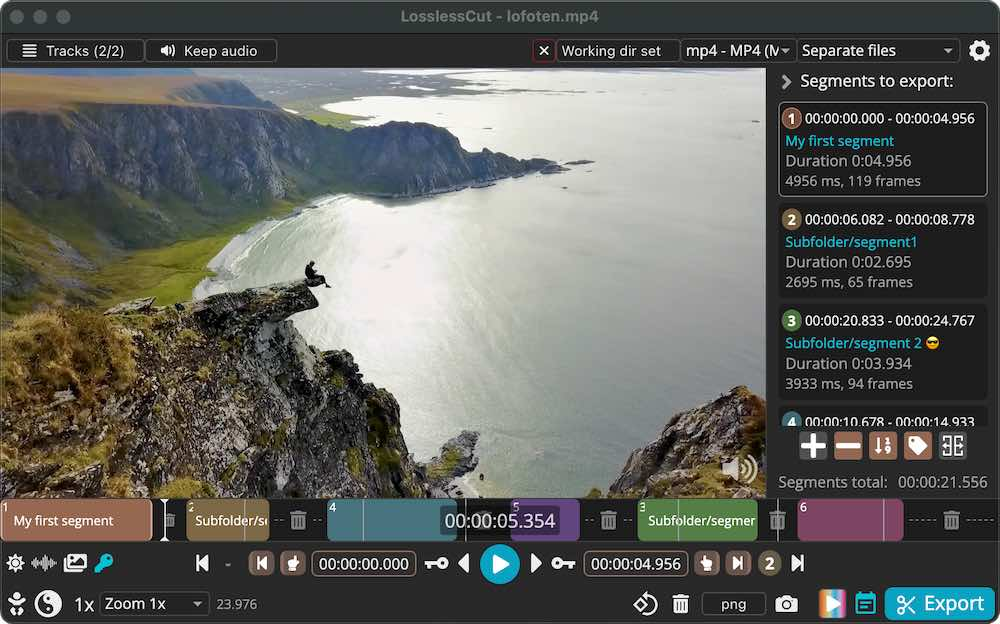The width and height of the screenshot is (1000, 624).
Task: Collapse the Segments to export panel
Action: click(786, 81)
